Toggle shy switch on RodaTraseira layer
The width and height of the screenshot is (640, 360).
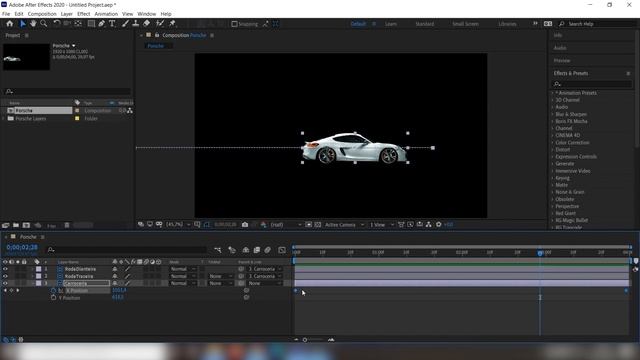click(x=115, y=276)
